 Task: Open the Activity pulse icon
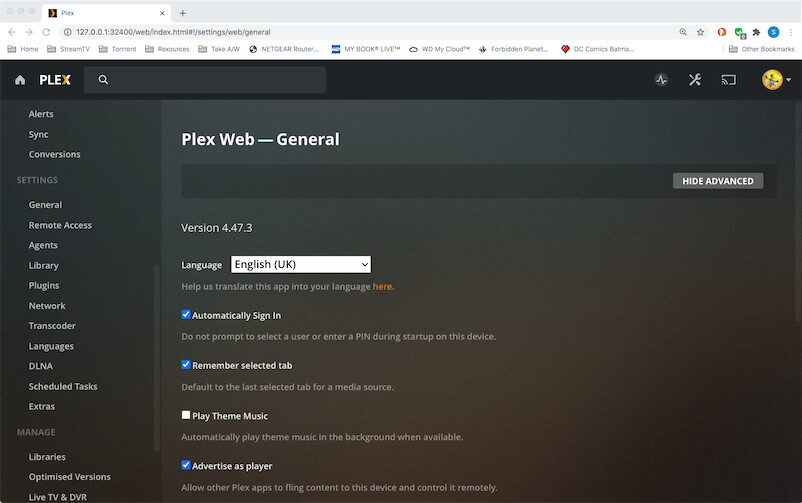(661, 80)
